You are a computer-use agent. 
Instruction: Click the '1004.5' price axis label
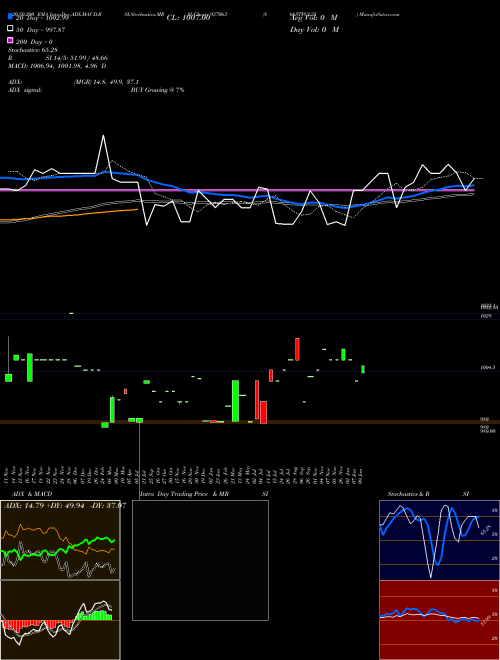[488, 367]
